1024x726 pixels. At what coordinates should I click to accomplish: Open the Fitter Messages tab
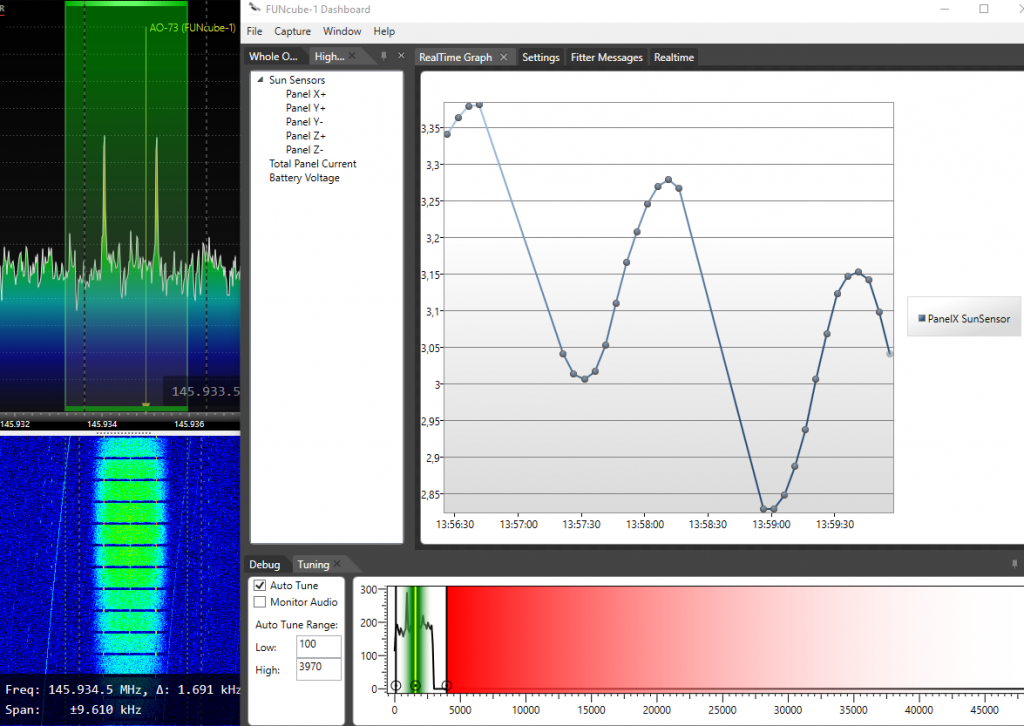[x=606, y=57]
